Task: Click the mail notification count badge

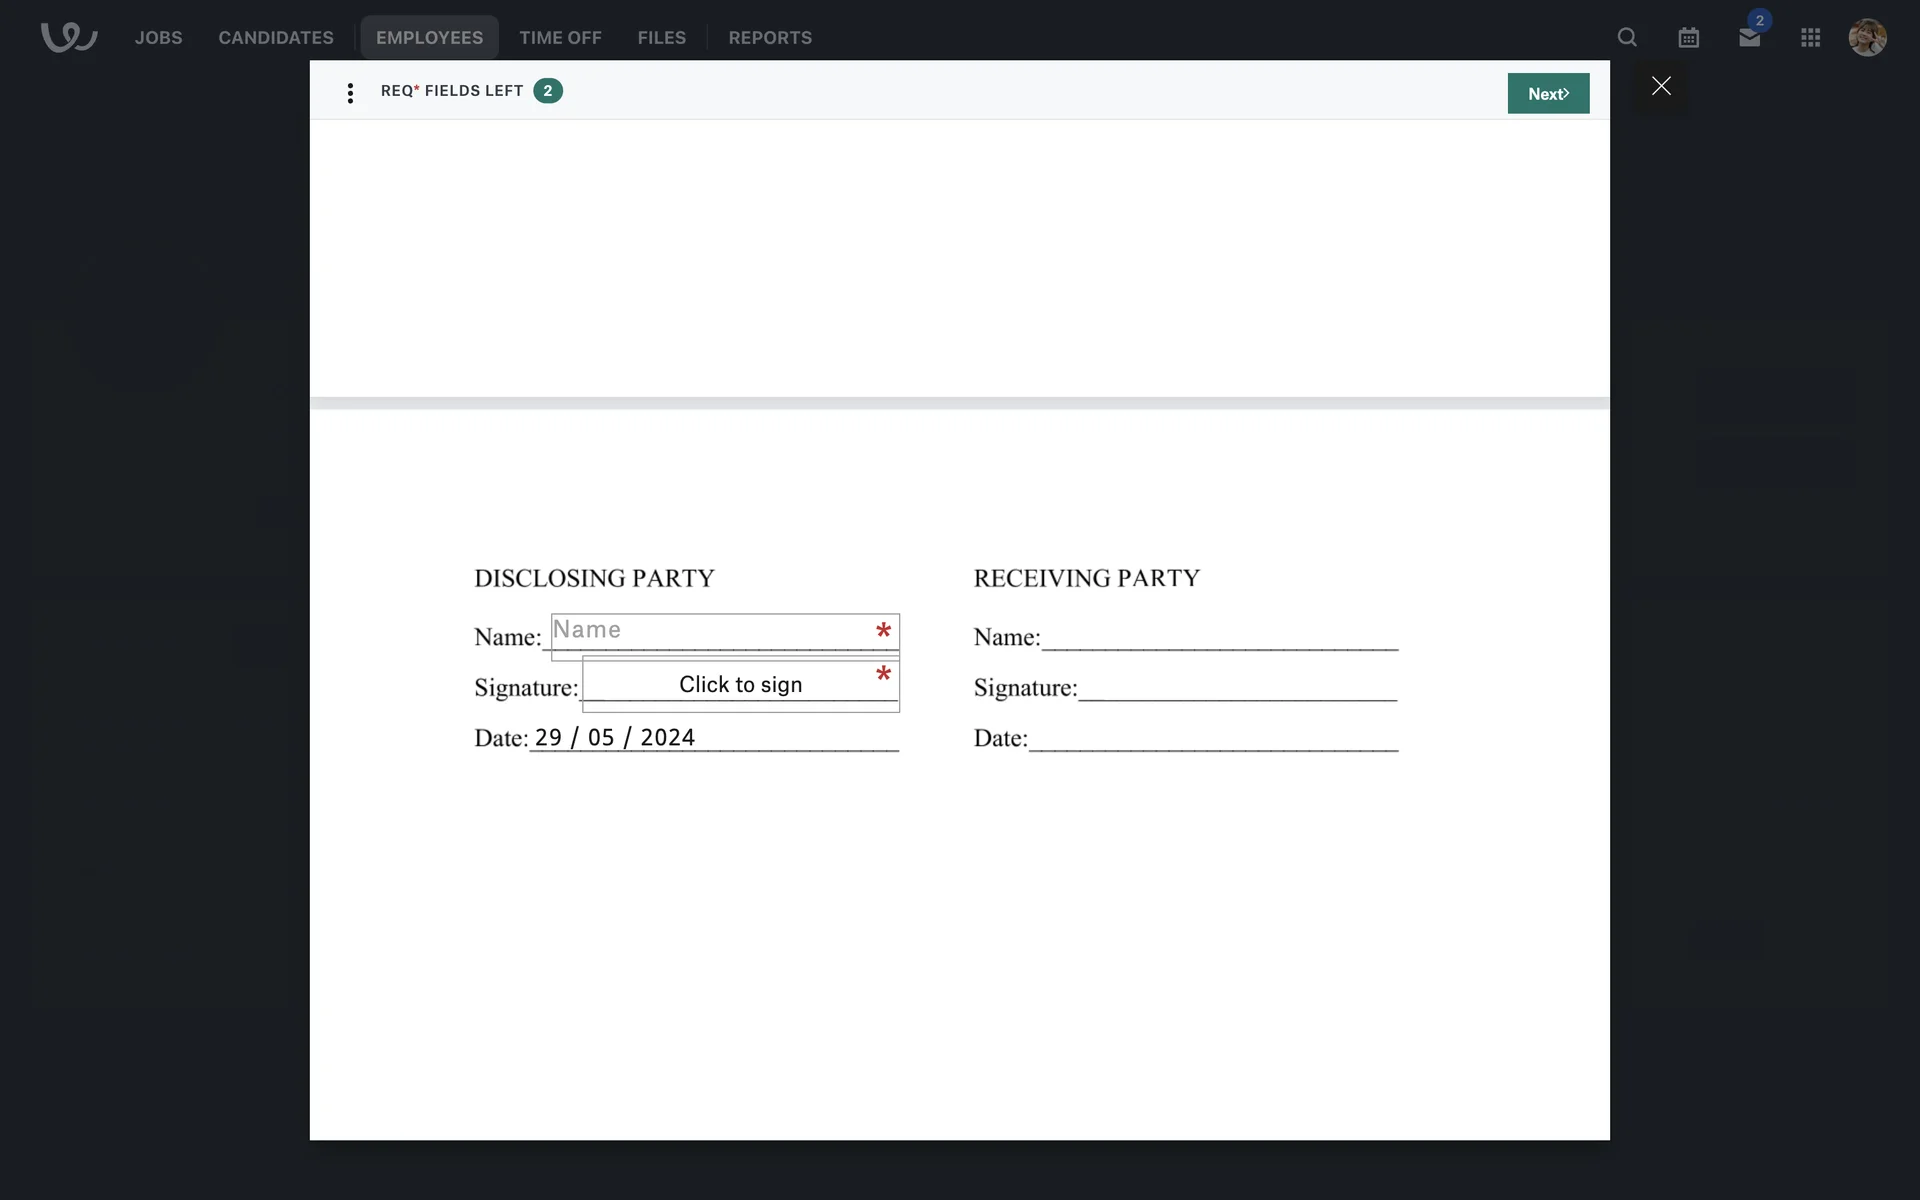Action: coord(1760,20)
